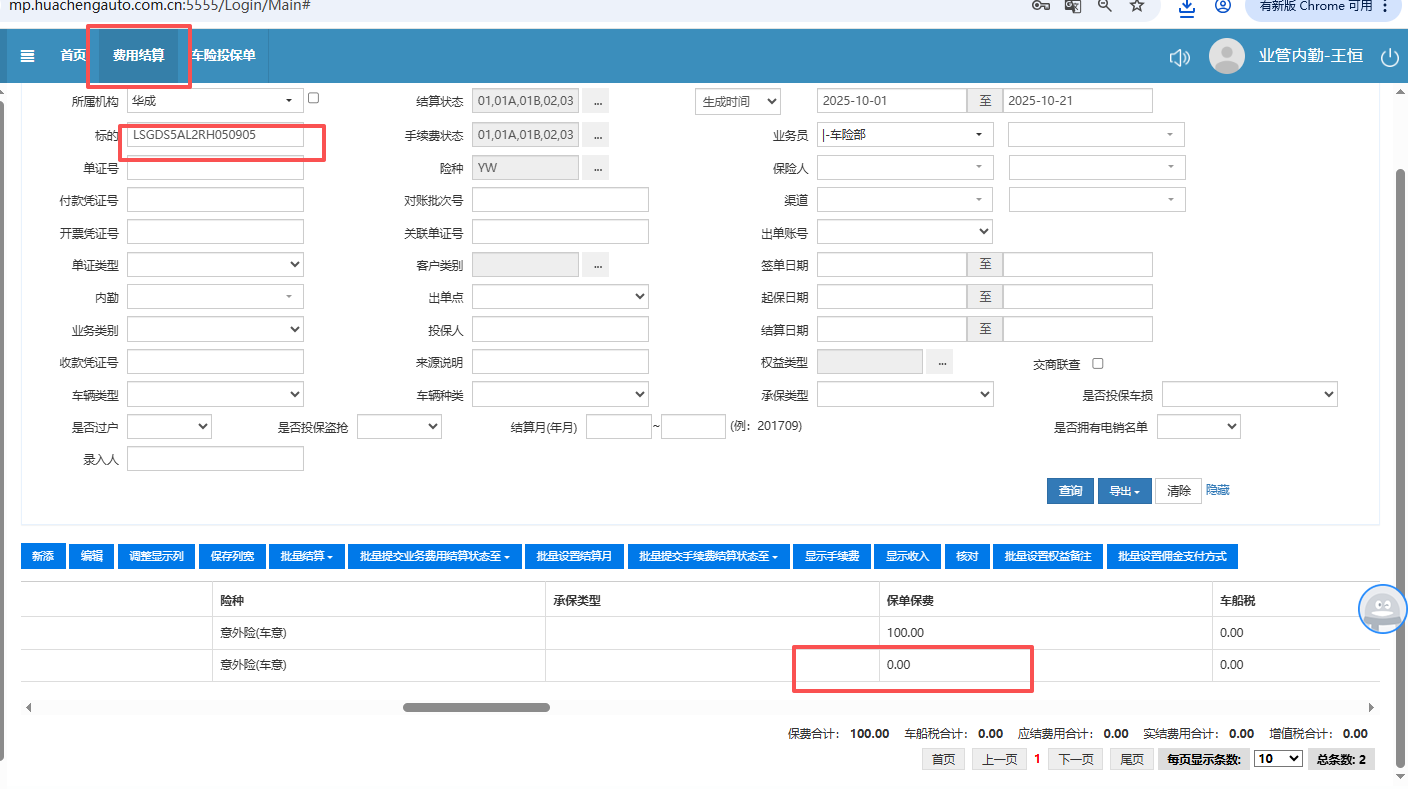The height and width of the screenshot is (789, 1408).
Task: Open Chrome downloads icon
Action: pos(1187,7)
